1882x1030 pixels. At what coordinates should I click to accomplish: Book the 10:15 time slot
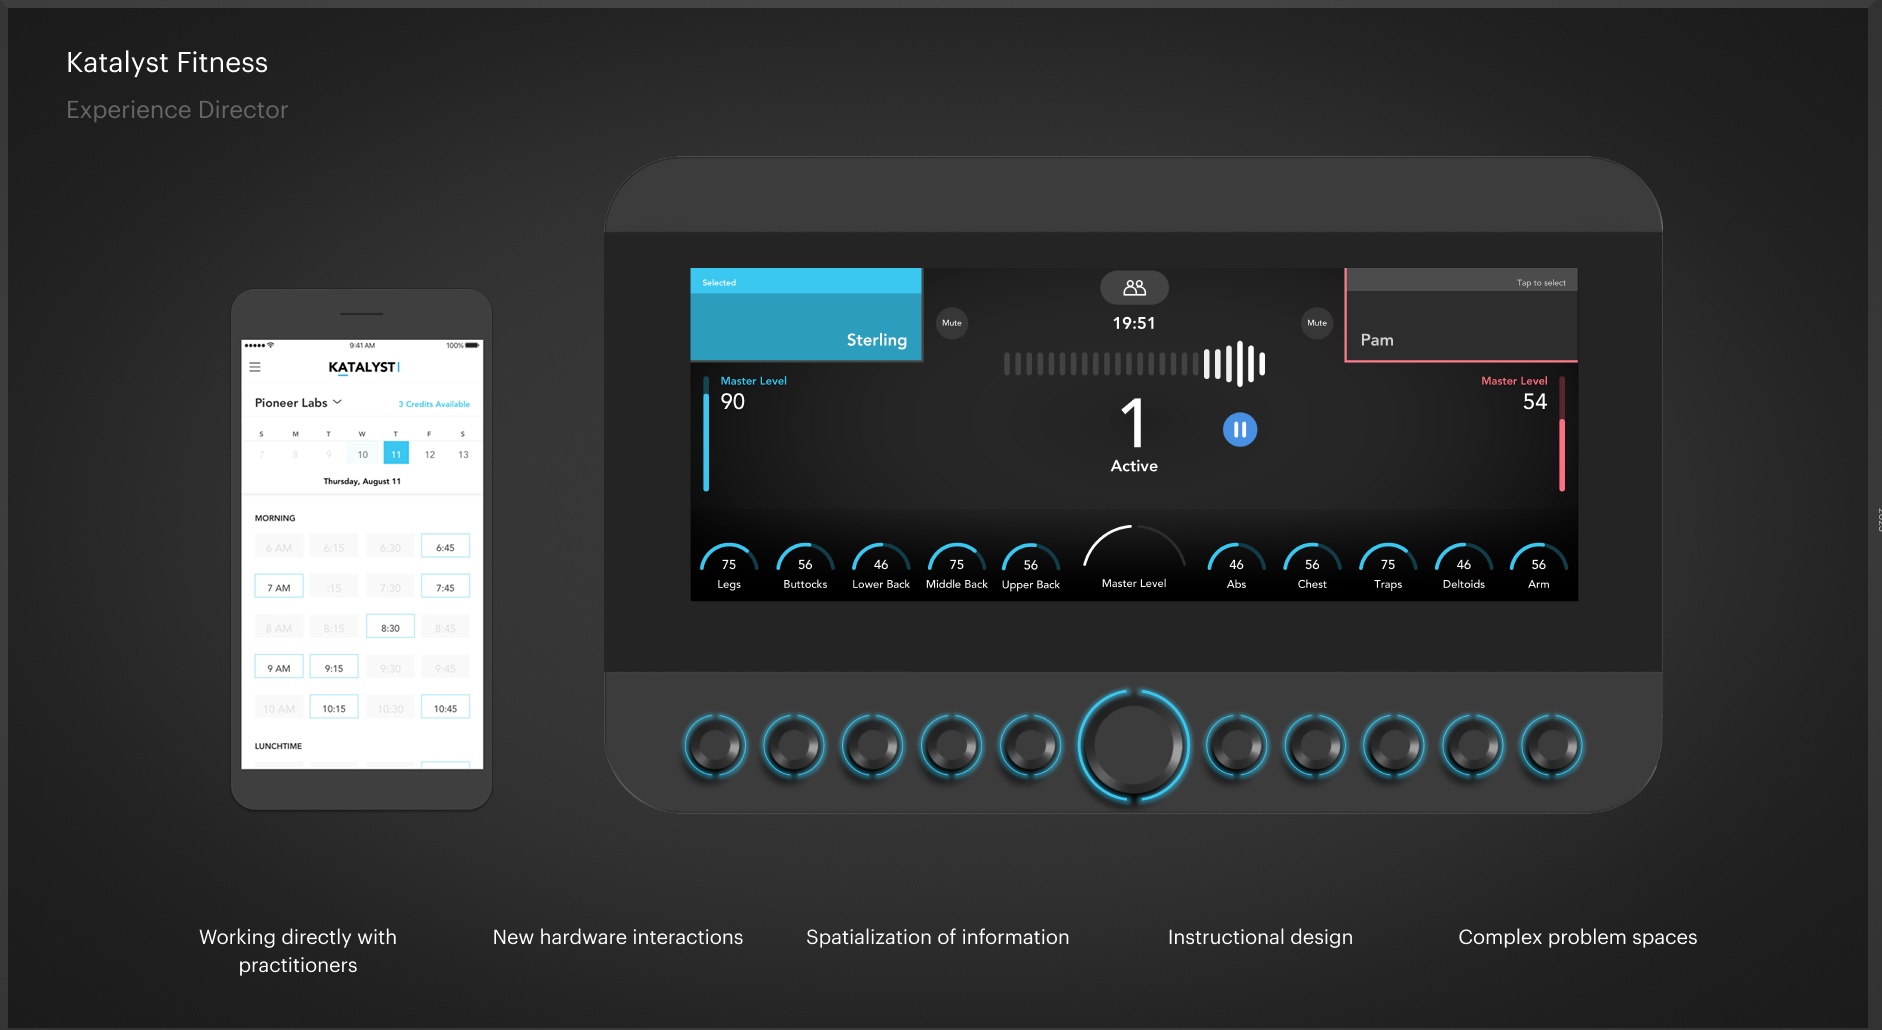click(x=334, y=708)
